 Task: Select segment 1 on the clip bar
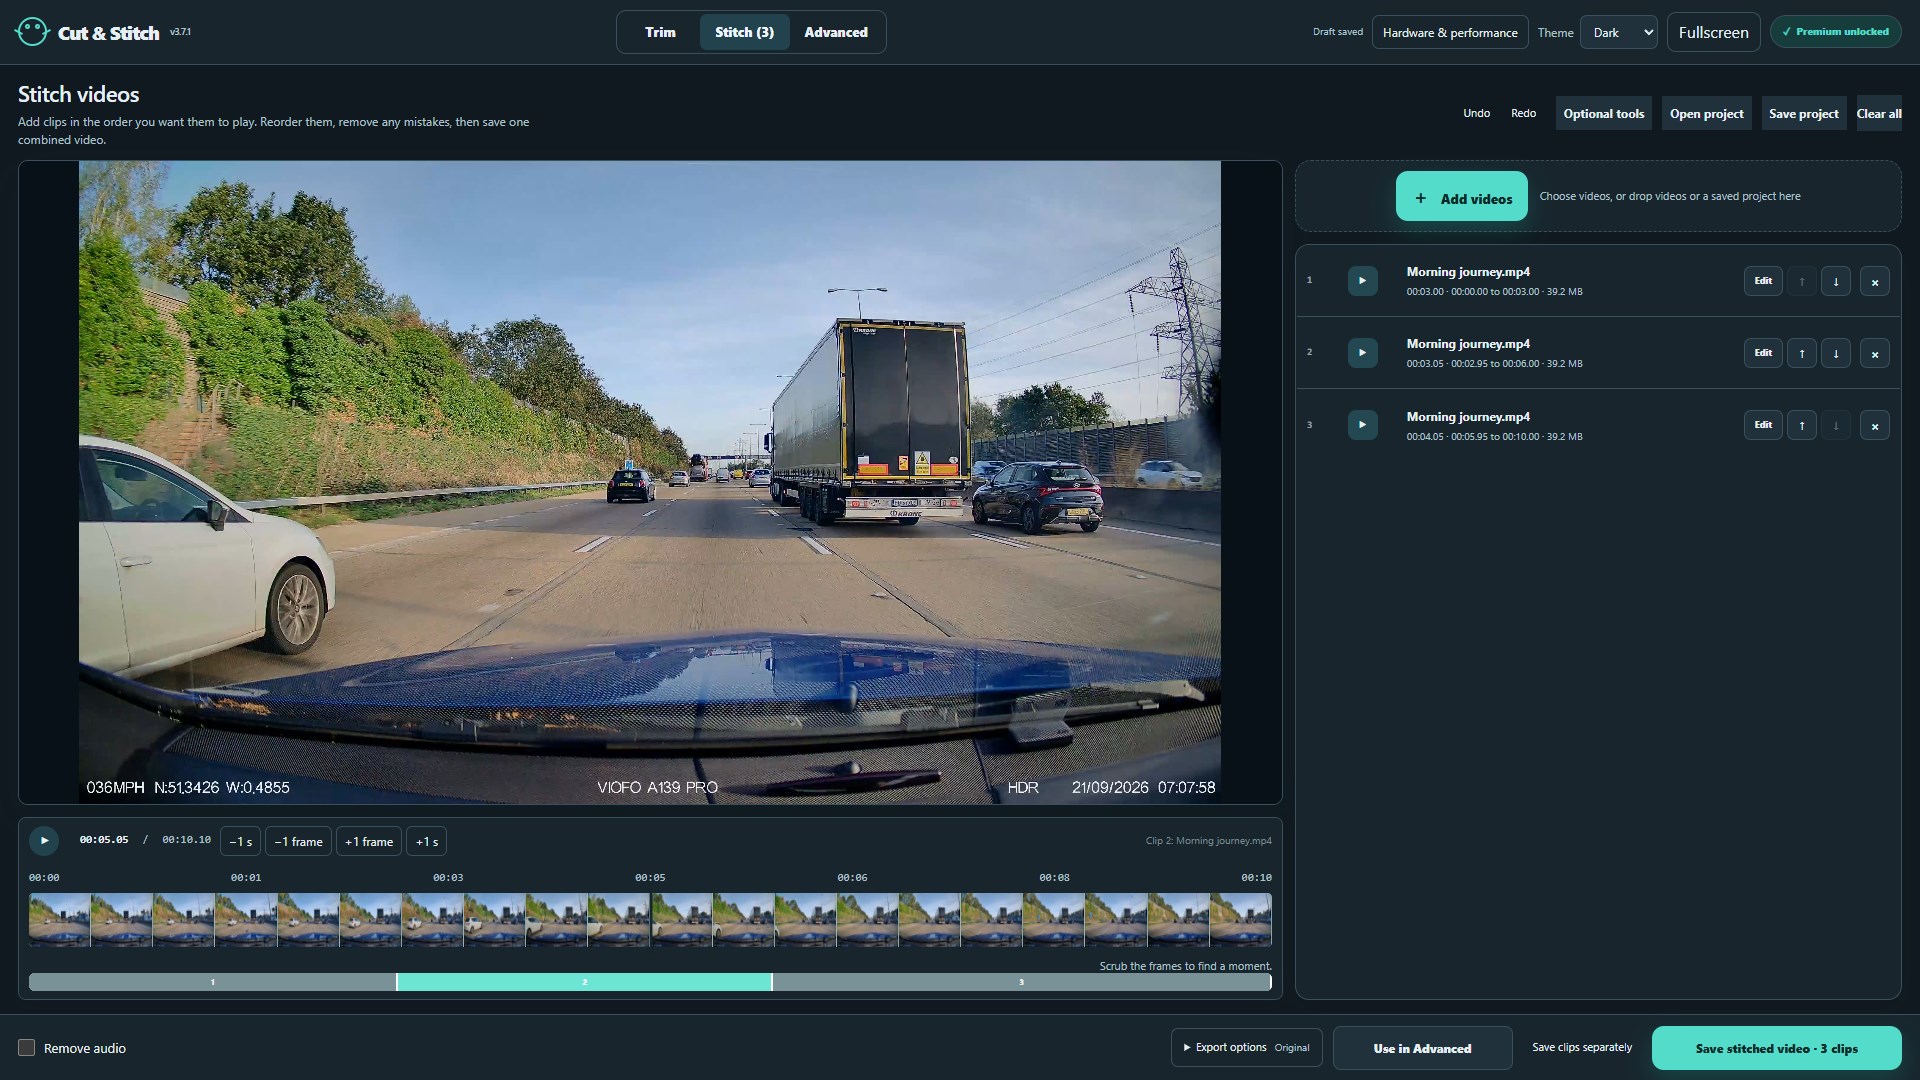click(212, 982)
